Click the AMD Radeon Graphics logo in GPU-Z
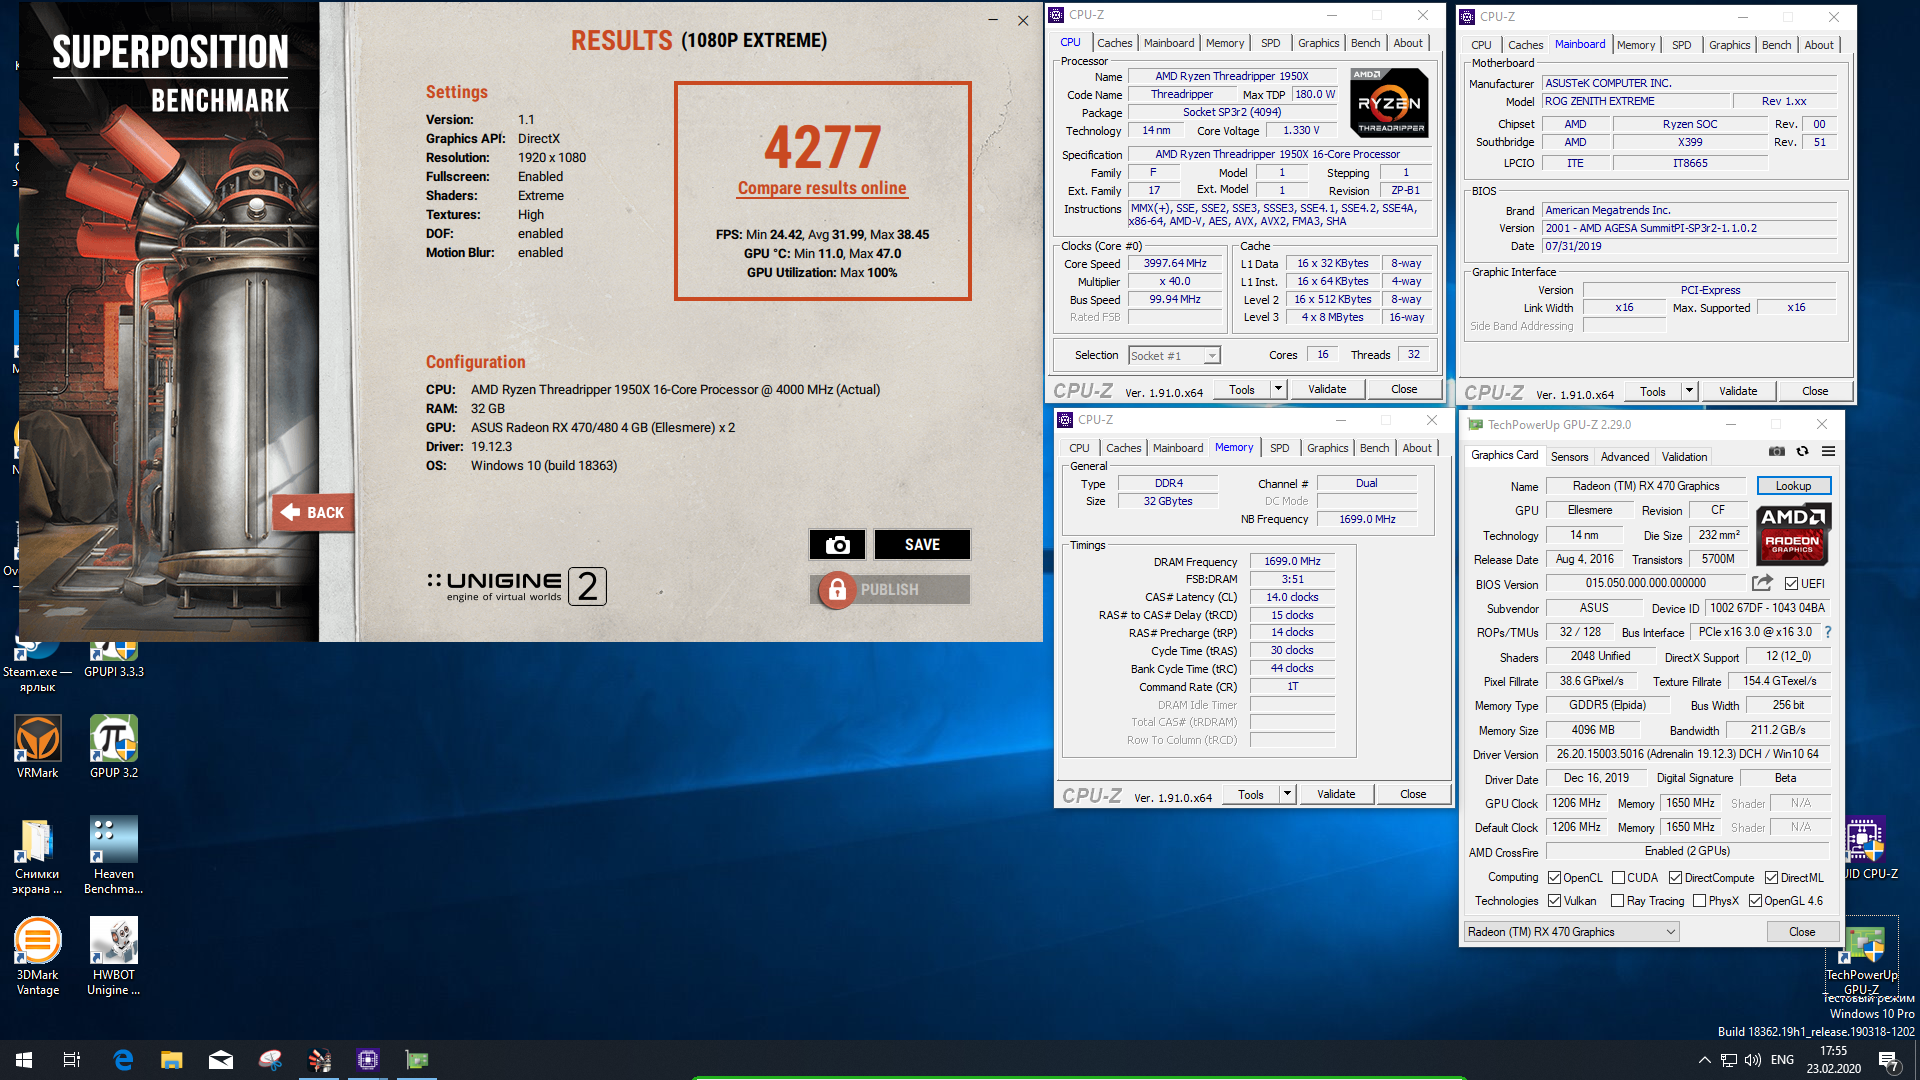Image resolution: width=1920 pixels, height=1080 pixels. pos(1794,535)
